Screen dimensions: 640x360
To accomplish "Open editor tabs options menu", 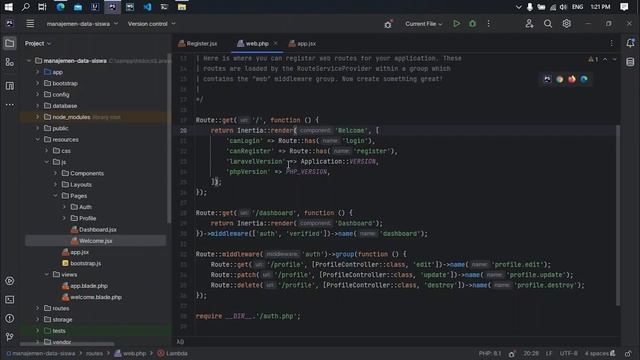I will pos(611,43).
